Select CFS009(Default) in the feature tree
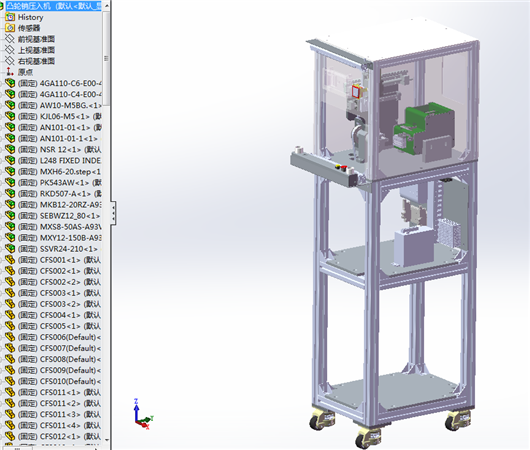This screenshot has width=530, height=450. (x=59, y=370)
